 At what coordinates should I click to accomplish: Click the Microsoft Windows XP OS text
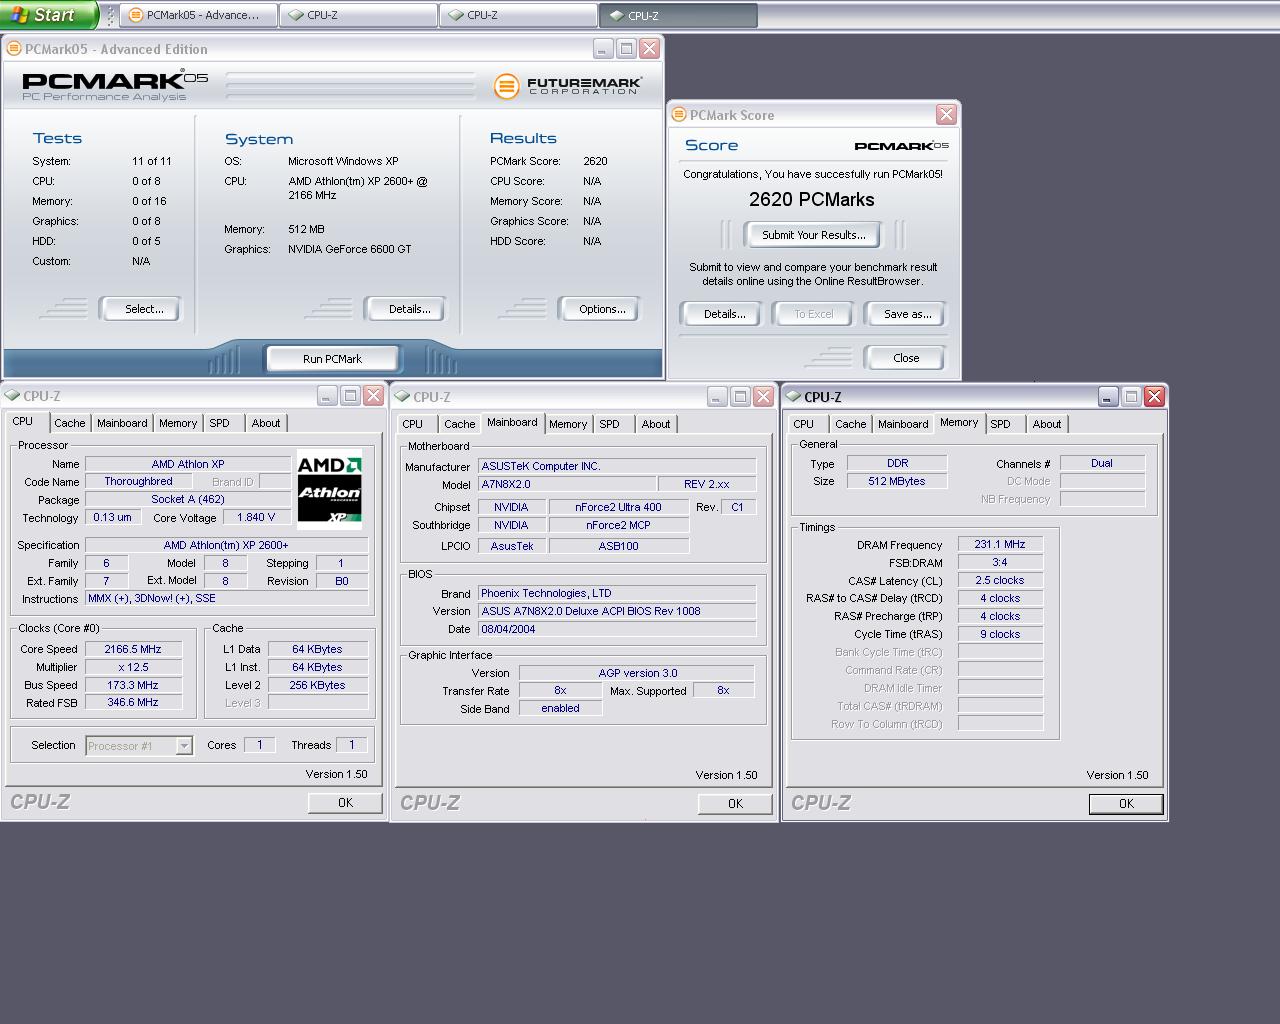343,161
